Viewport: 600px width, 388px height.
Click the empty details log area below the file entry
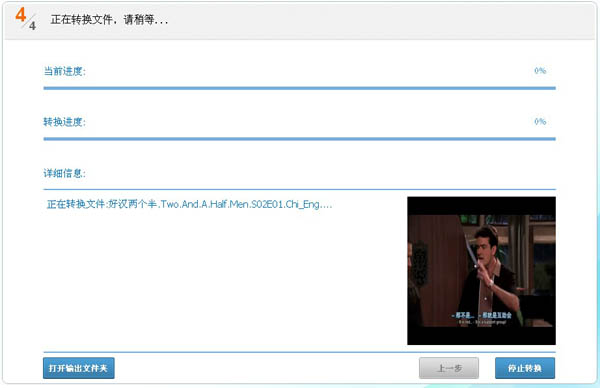(225, 279)
